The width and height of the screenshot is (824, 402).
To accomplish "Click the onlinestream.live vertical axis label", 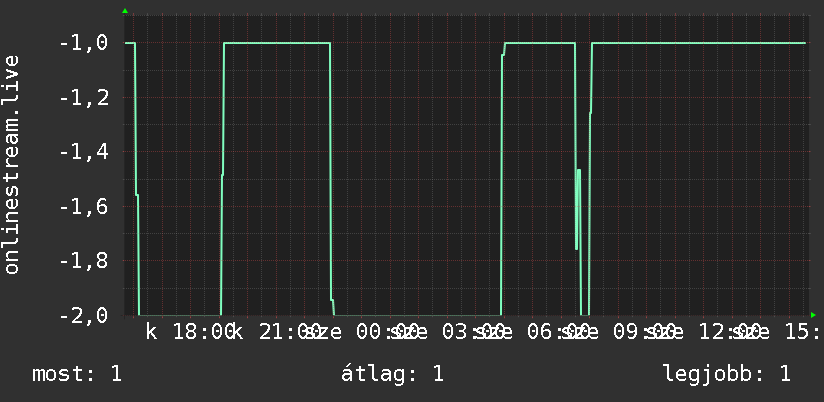I will [x=12, y=164].
